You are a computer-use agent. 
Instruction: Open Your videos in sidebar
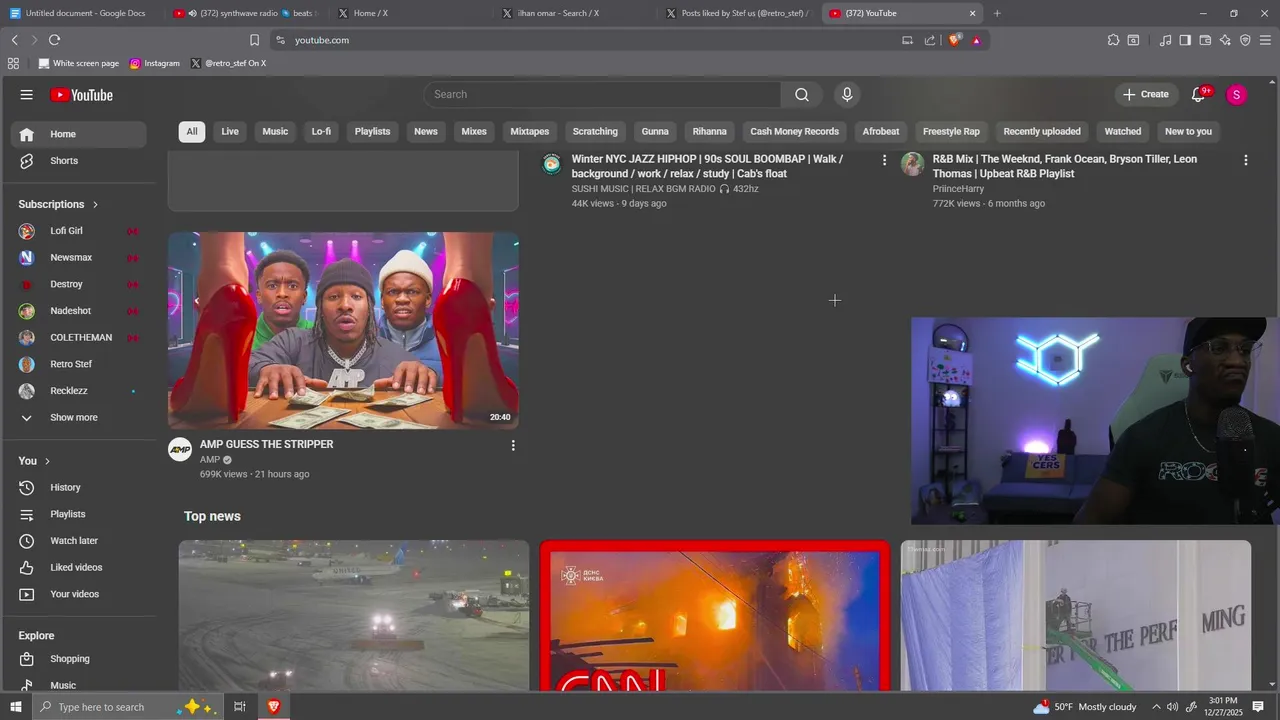point(77,594)
